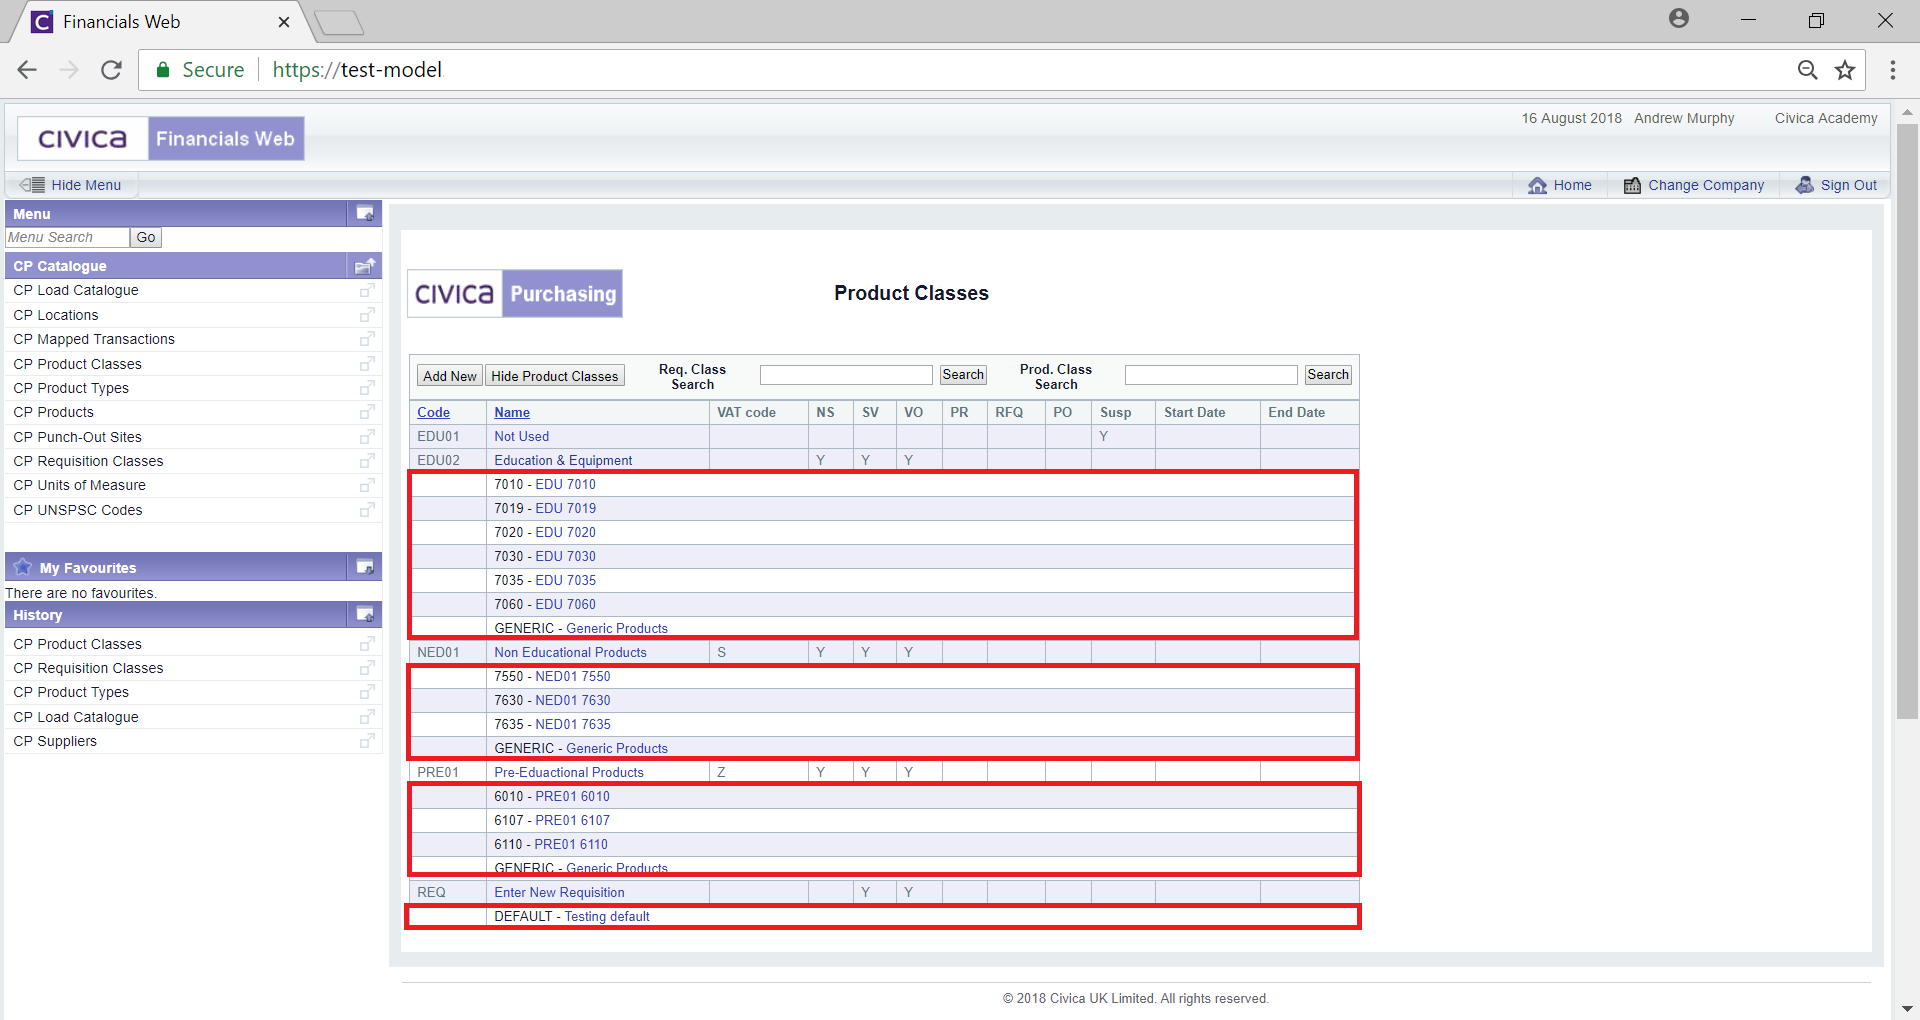This screenshot has height=1020, width=1920.
Task: Open Not Used class link
Action: (x=521, y=436)
